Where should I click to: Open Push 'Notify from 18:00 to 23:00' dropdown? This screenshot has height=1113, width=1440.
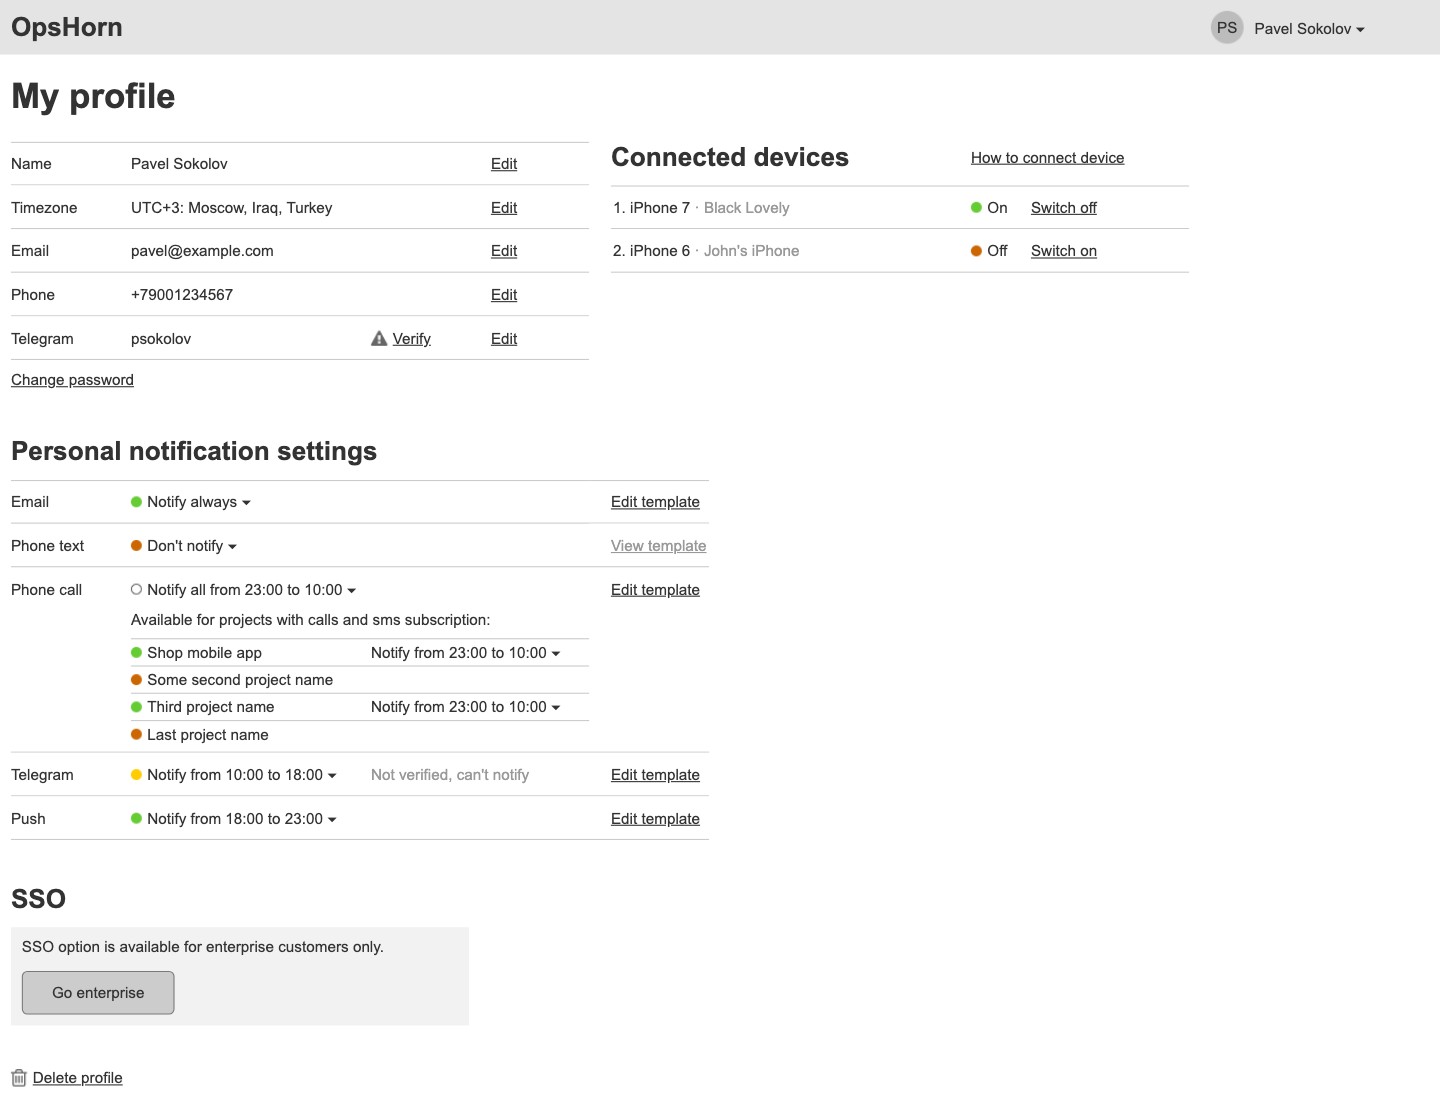pos(241,819)
